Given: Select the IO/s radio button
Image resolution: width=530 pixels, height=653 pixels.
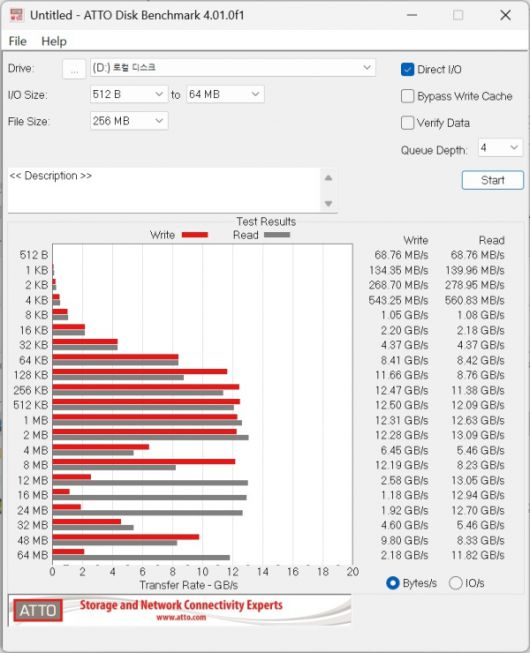Looking at the screenshot, I should [x=455, y=583].
